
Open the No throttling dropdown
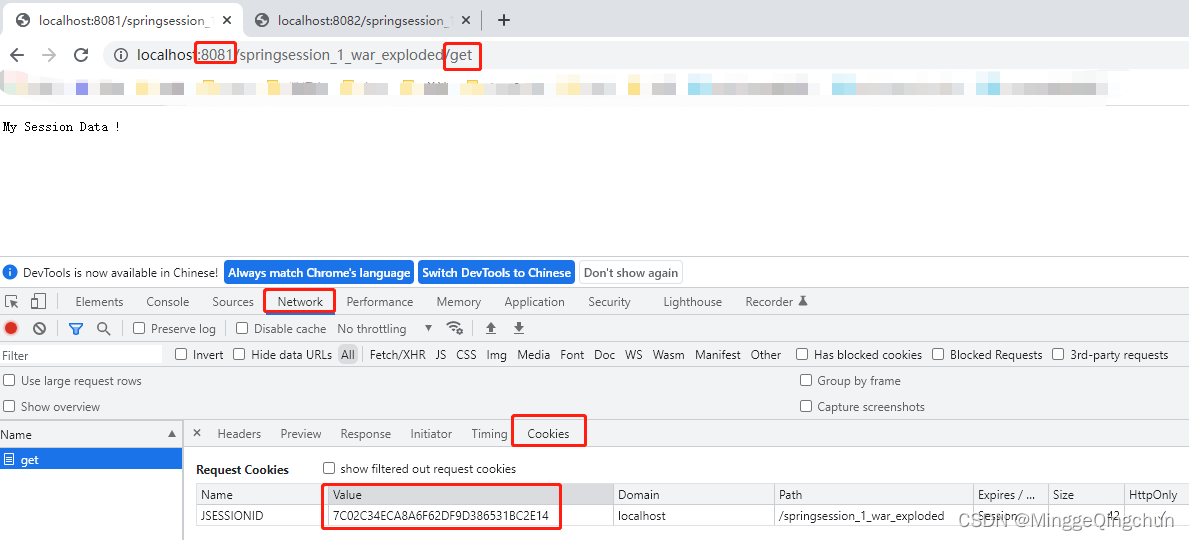tap(385, 328)
